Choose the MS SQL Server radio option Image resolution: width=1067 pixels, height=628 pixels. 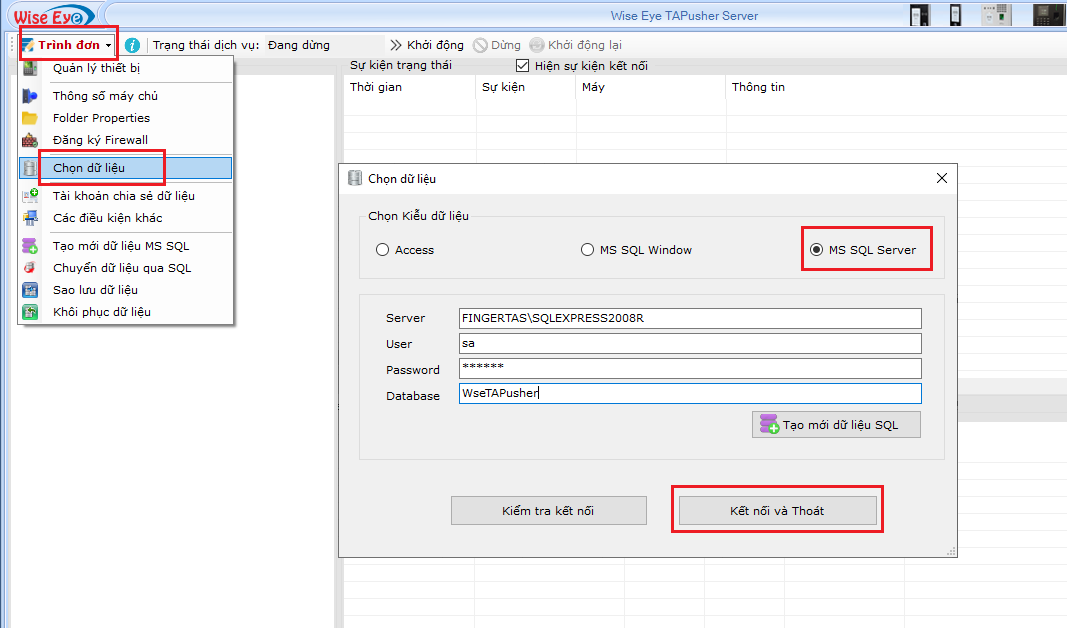(816, 250)
